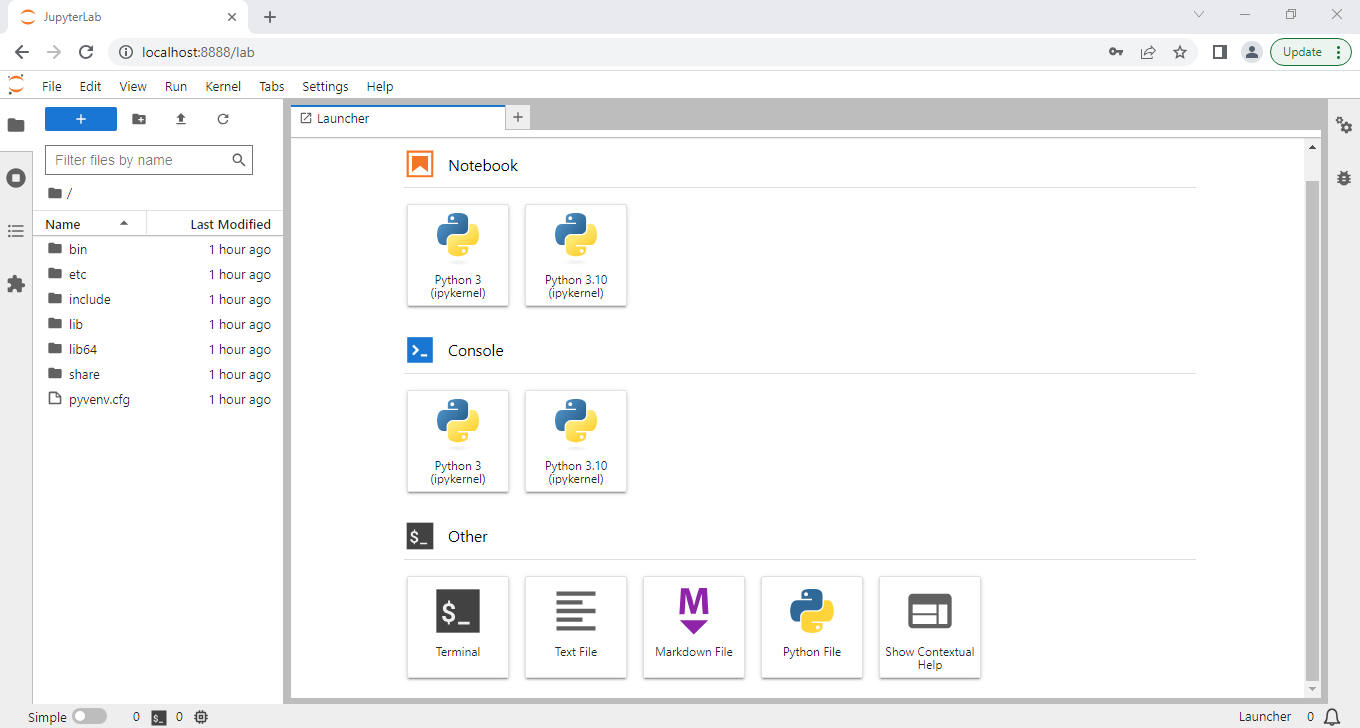Create a new folder with folder-plus icon
The height and width of the screenshot is (728, 1360).
pos(139,119)
